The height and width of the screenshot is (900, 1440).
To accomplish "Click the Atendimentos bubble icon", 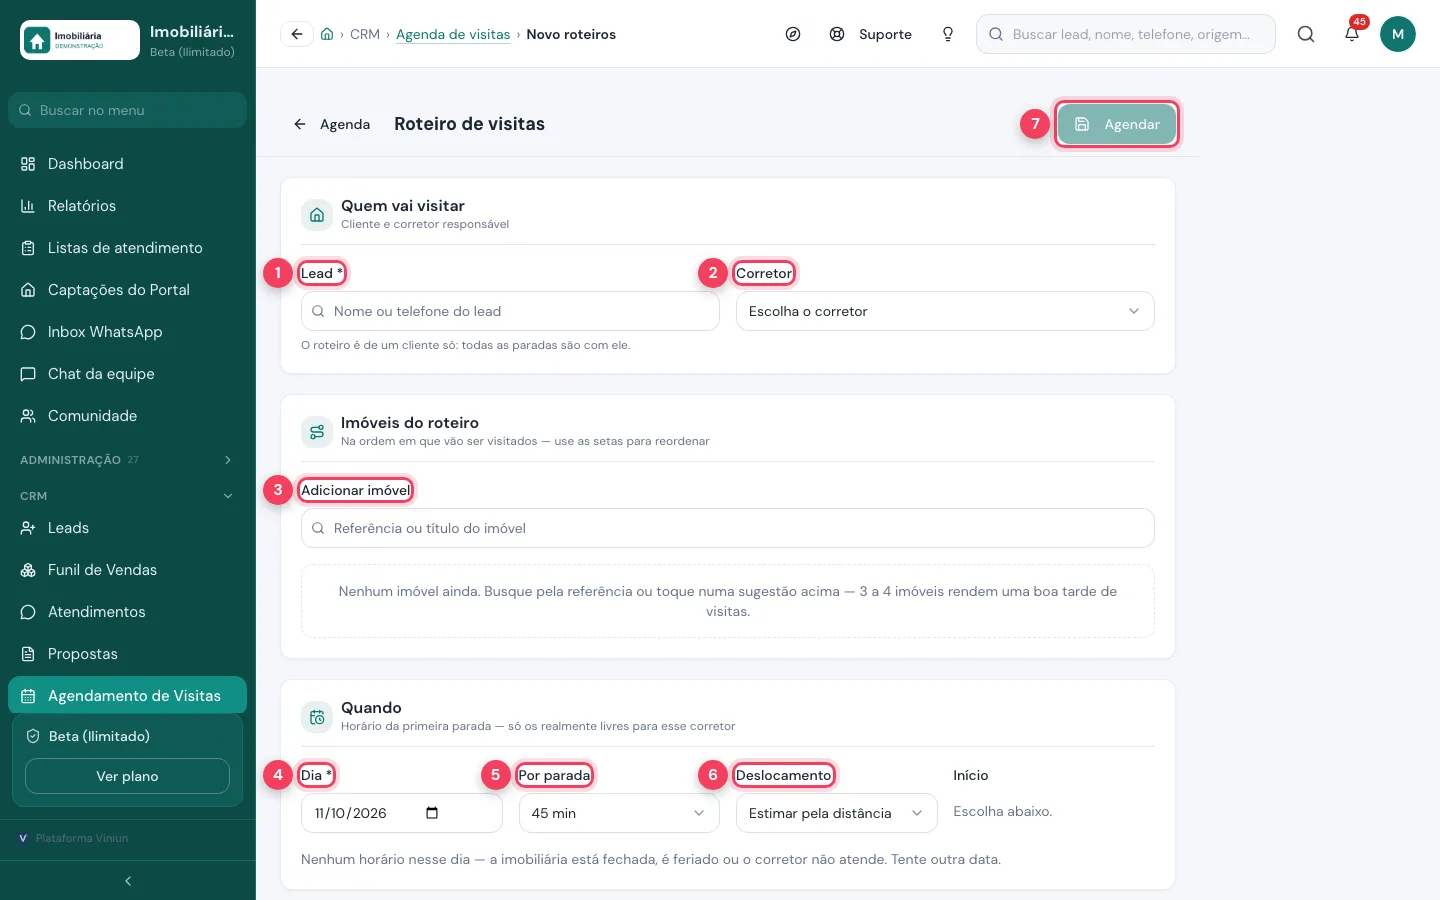I will click(x=28, y=612).
